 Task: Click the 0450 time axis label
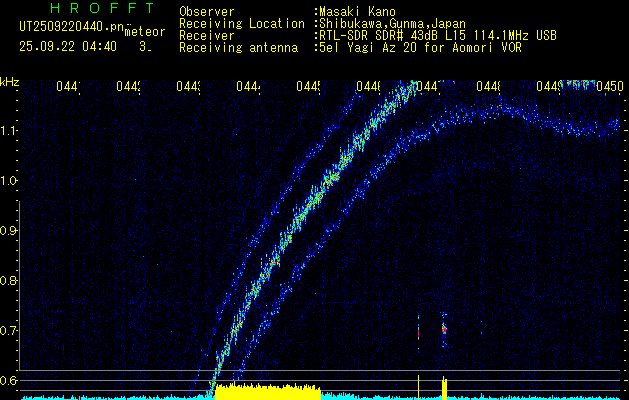point(610,86)
